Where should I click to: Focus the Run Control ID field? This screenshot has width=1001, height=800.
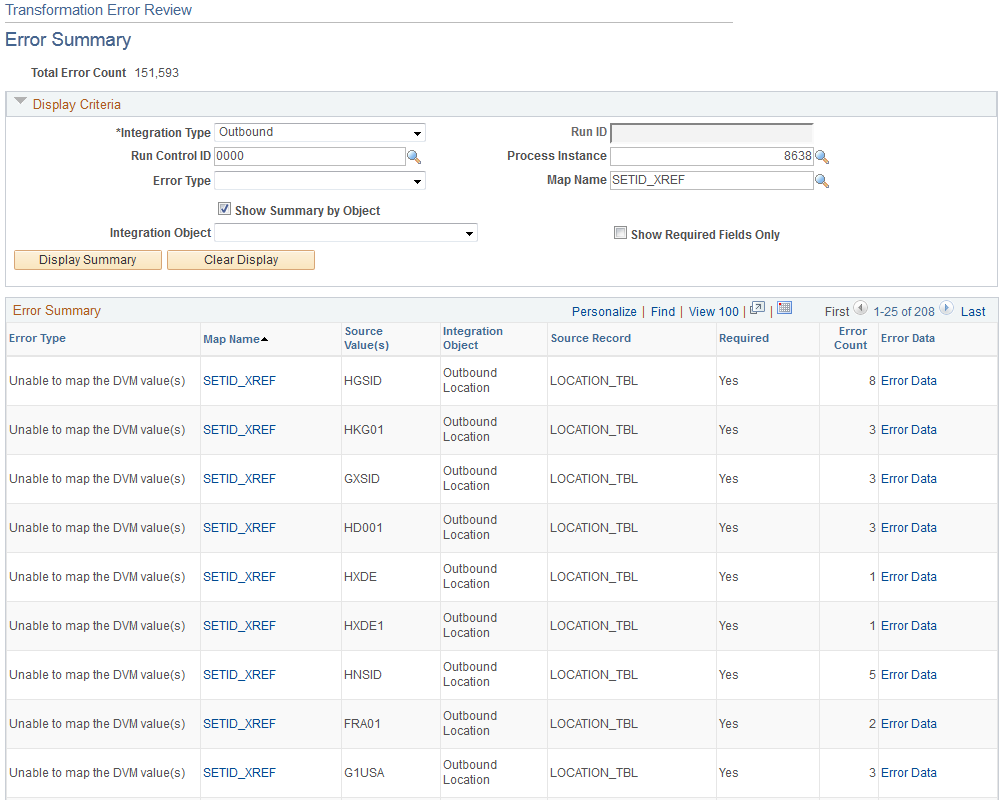click(x=310, y=156)
